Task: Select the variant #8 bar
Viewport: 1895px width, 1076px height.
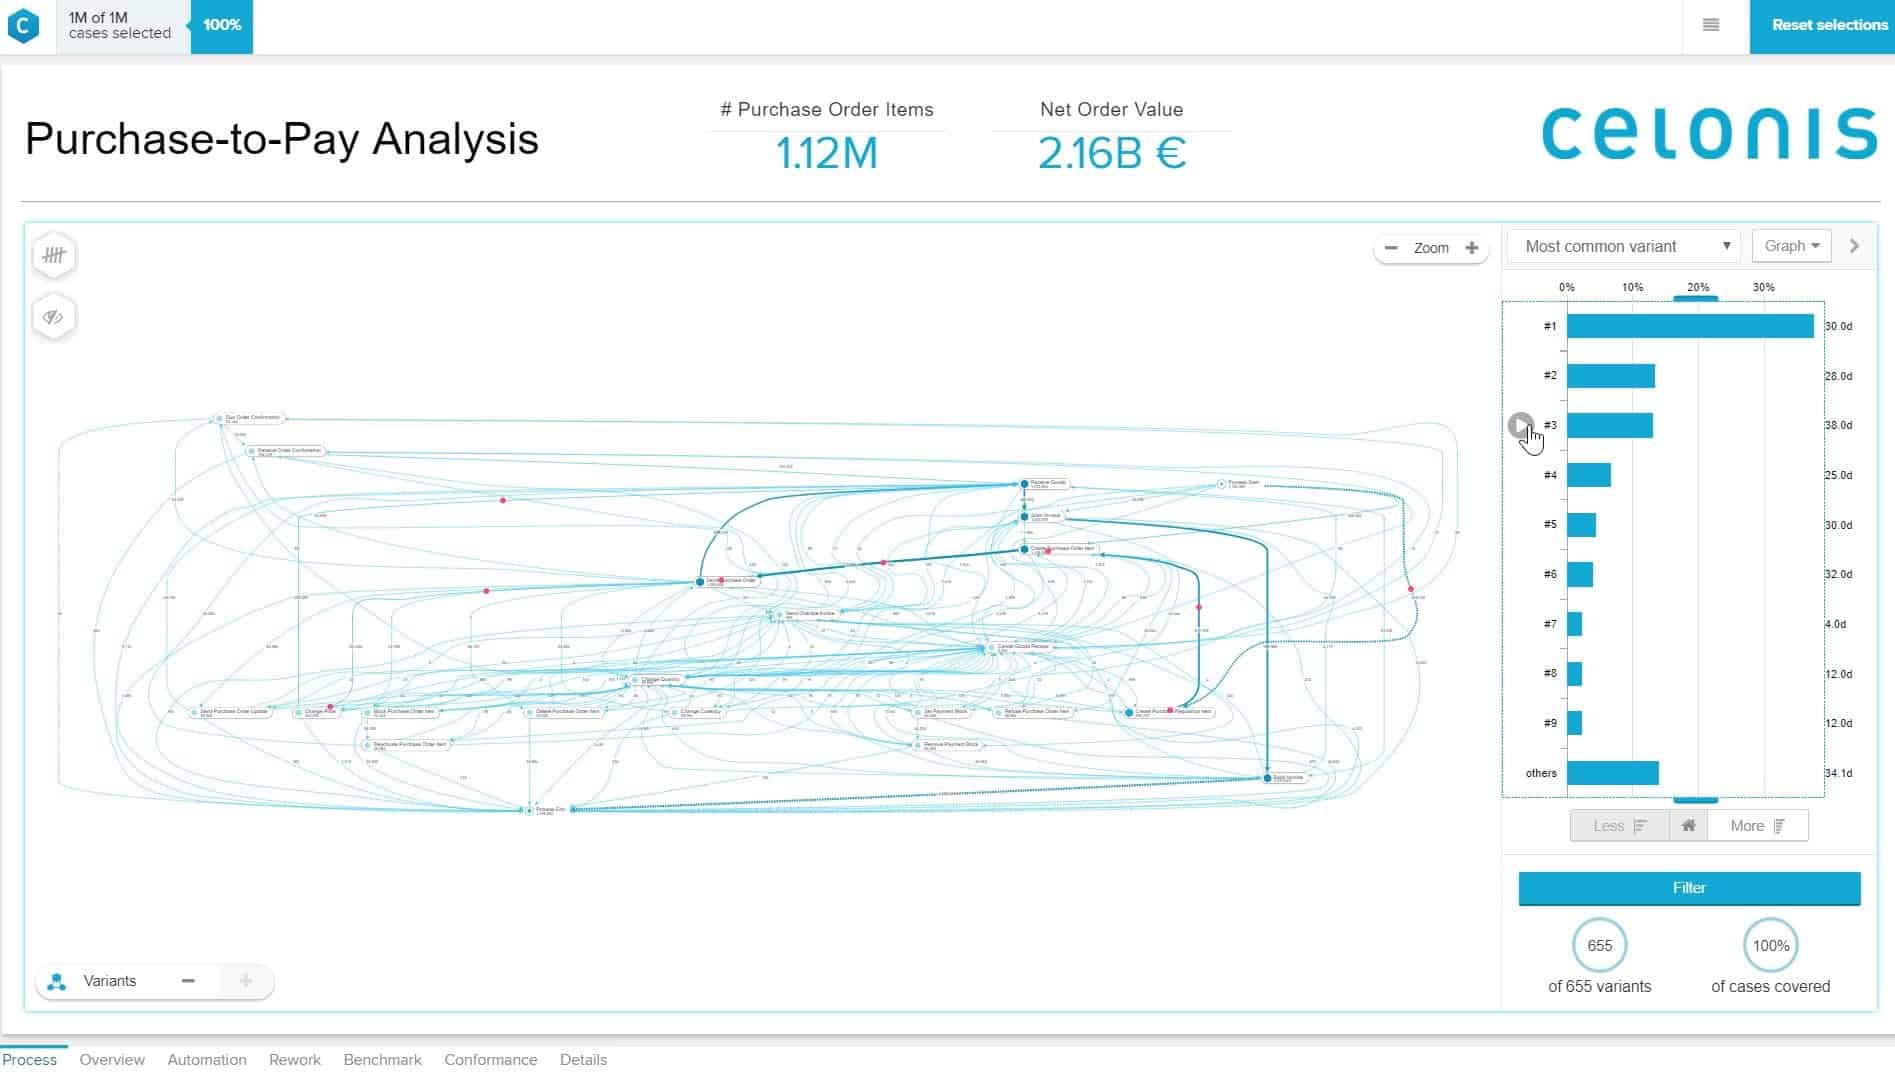Action: [1574, 674]
